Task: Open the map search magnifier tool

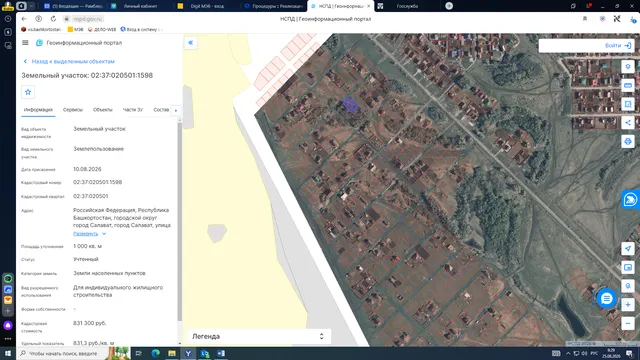Action: (627, 286)
